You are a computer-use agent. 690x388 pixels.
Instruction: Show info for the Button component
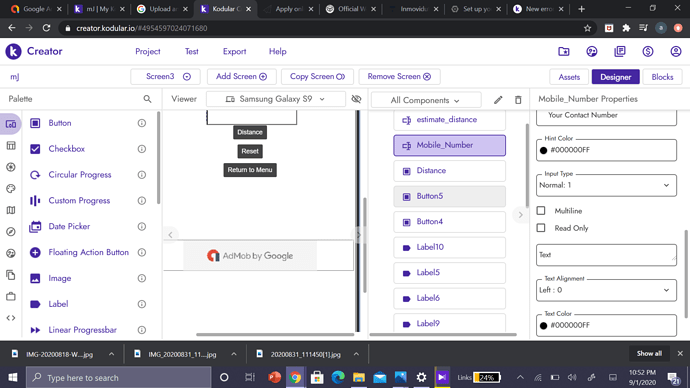[x=142, y=123]
